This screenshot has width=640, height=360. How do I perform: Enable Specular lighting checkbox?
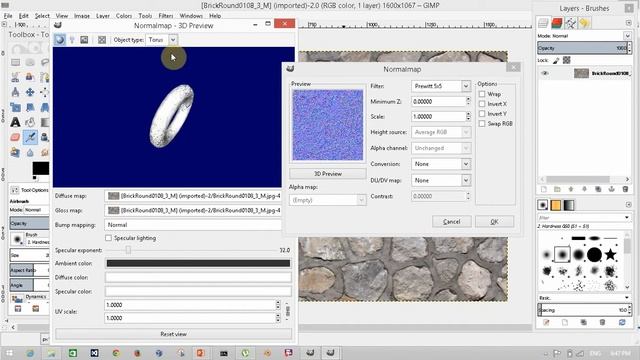(108, 238)
